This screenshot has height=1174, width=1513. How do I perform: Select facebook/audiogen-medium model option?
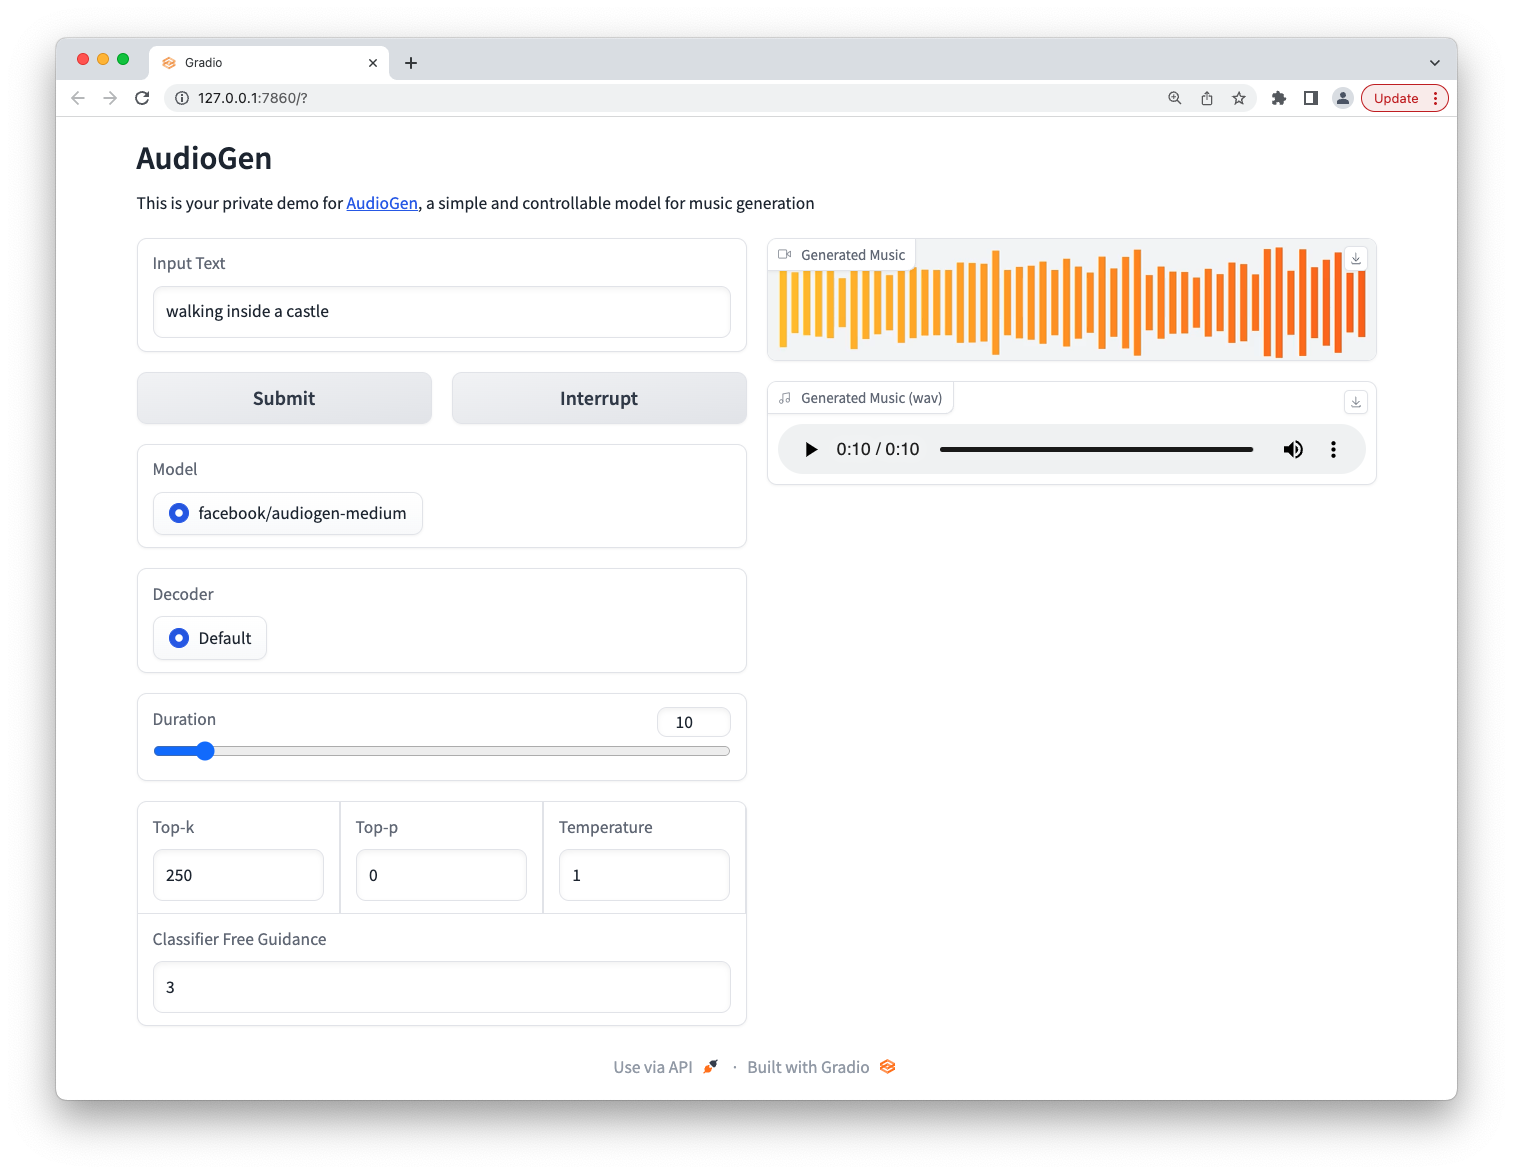pyautogui.click(x=288, y=513)
